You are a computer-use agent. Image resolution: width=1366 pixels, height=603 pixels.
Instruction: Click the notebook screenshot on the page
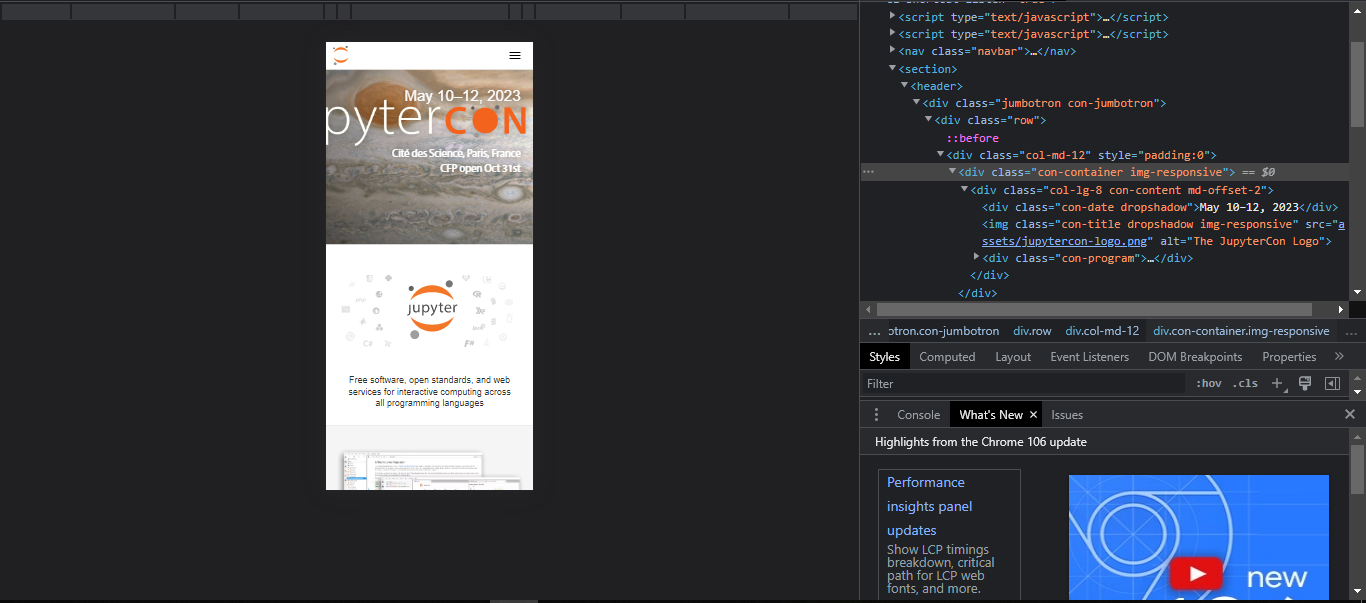[x=430, y=470]
